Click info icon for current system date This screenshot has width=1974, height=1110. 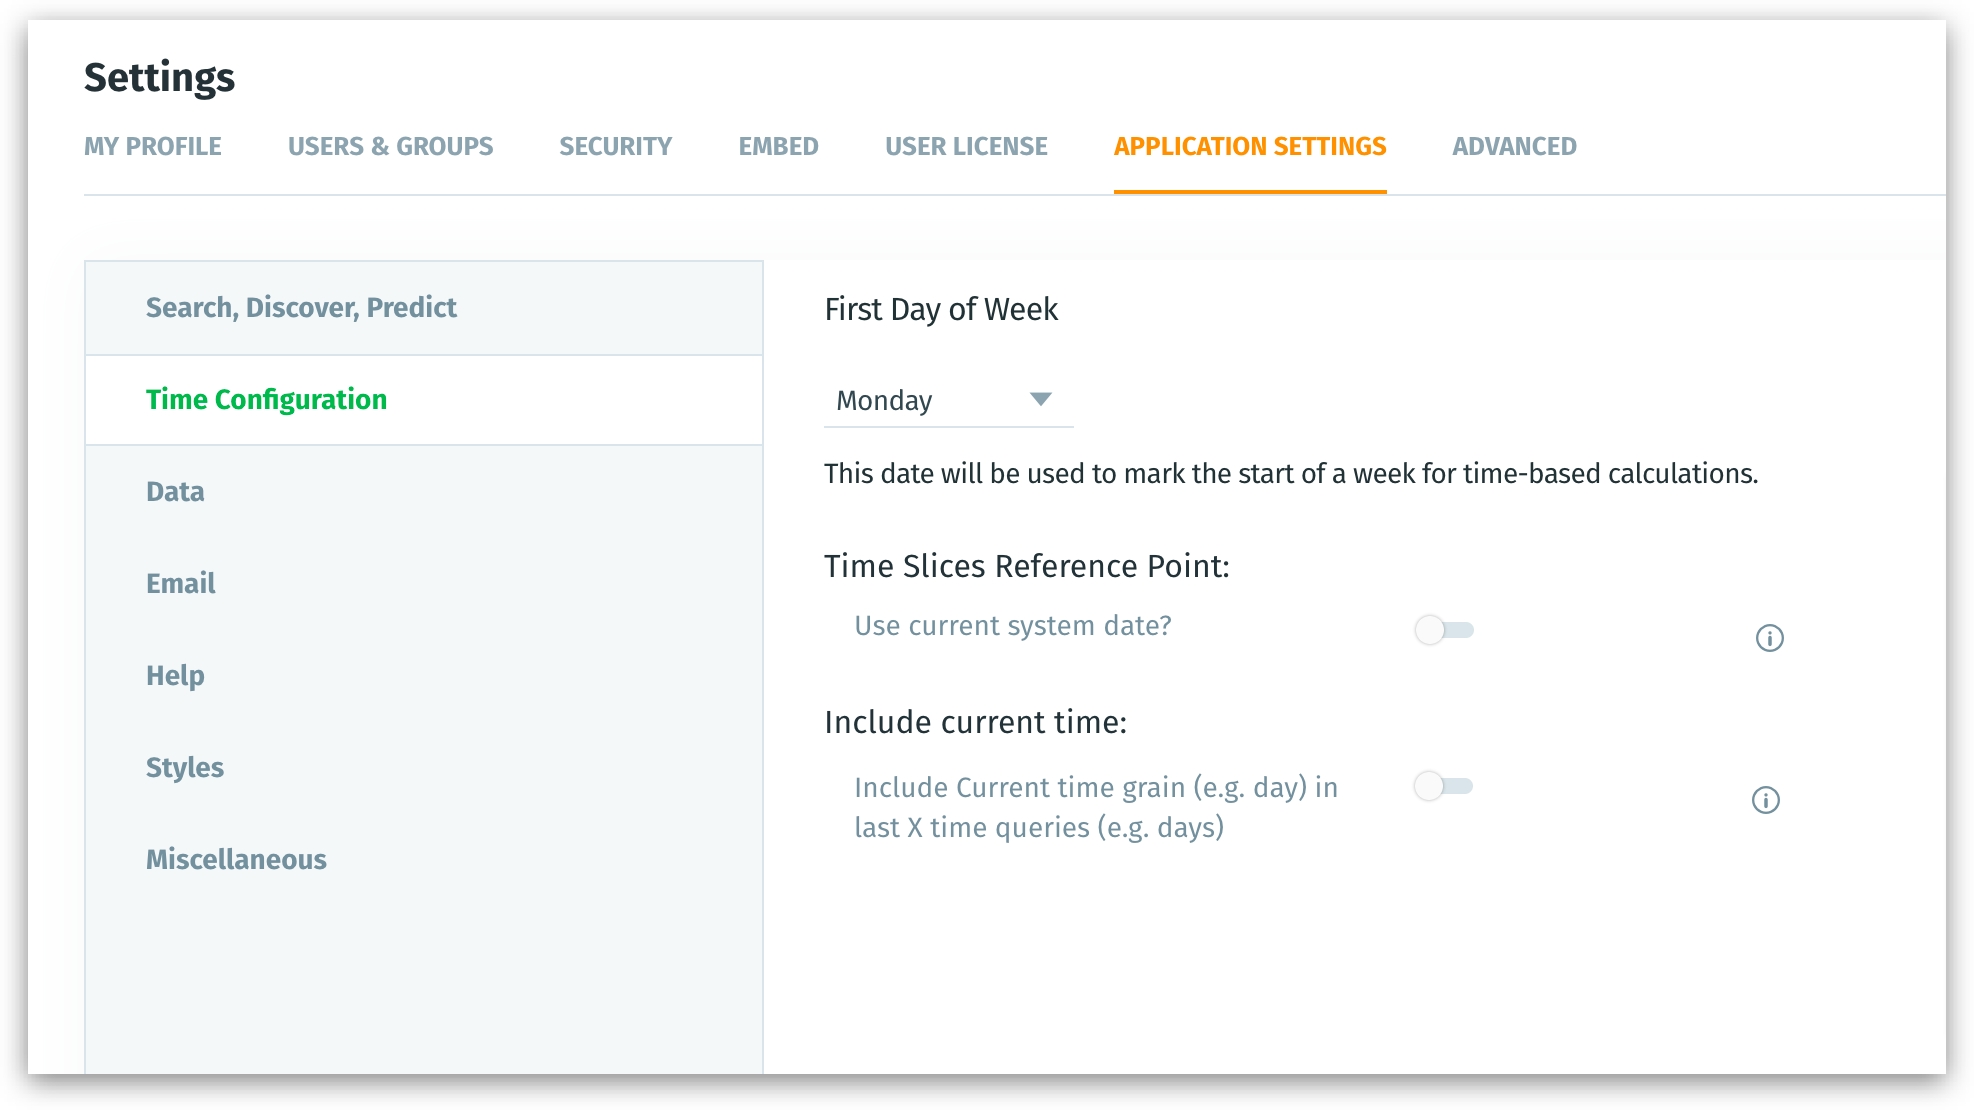[1769, 638]
